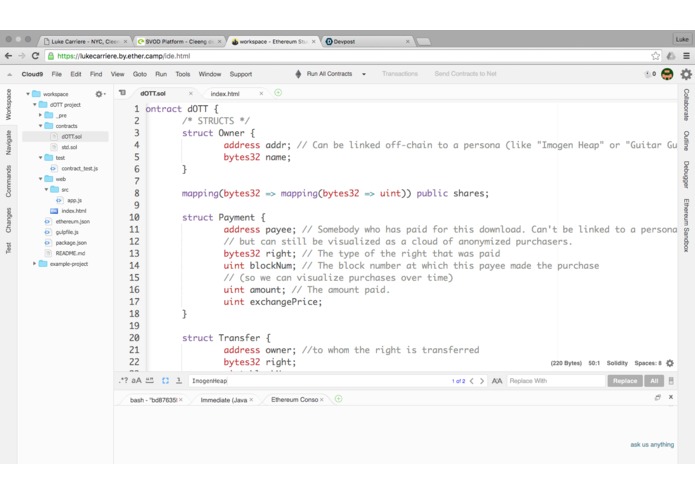Viewport: 695px width, 494px height.
Task: Toggle search in selection option
Action: tap(165, 381)
